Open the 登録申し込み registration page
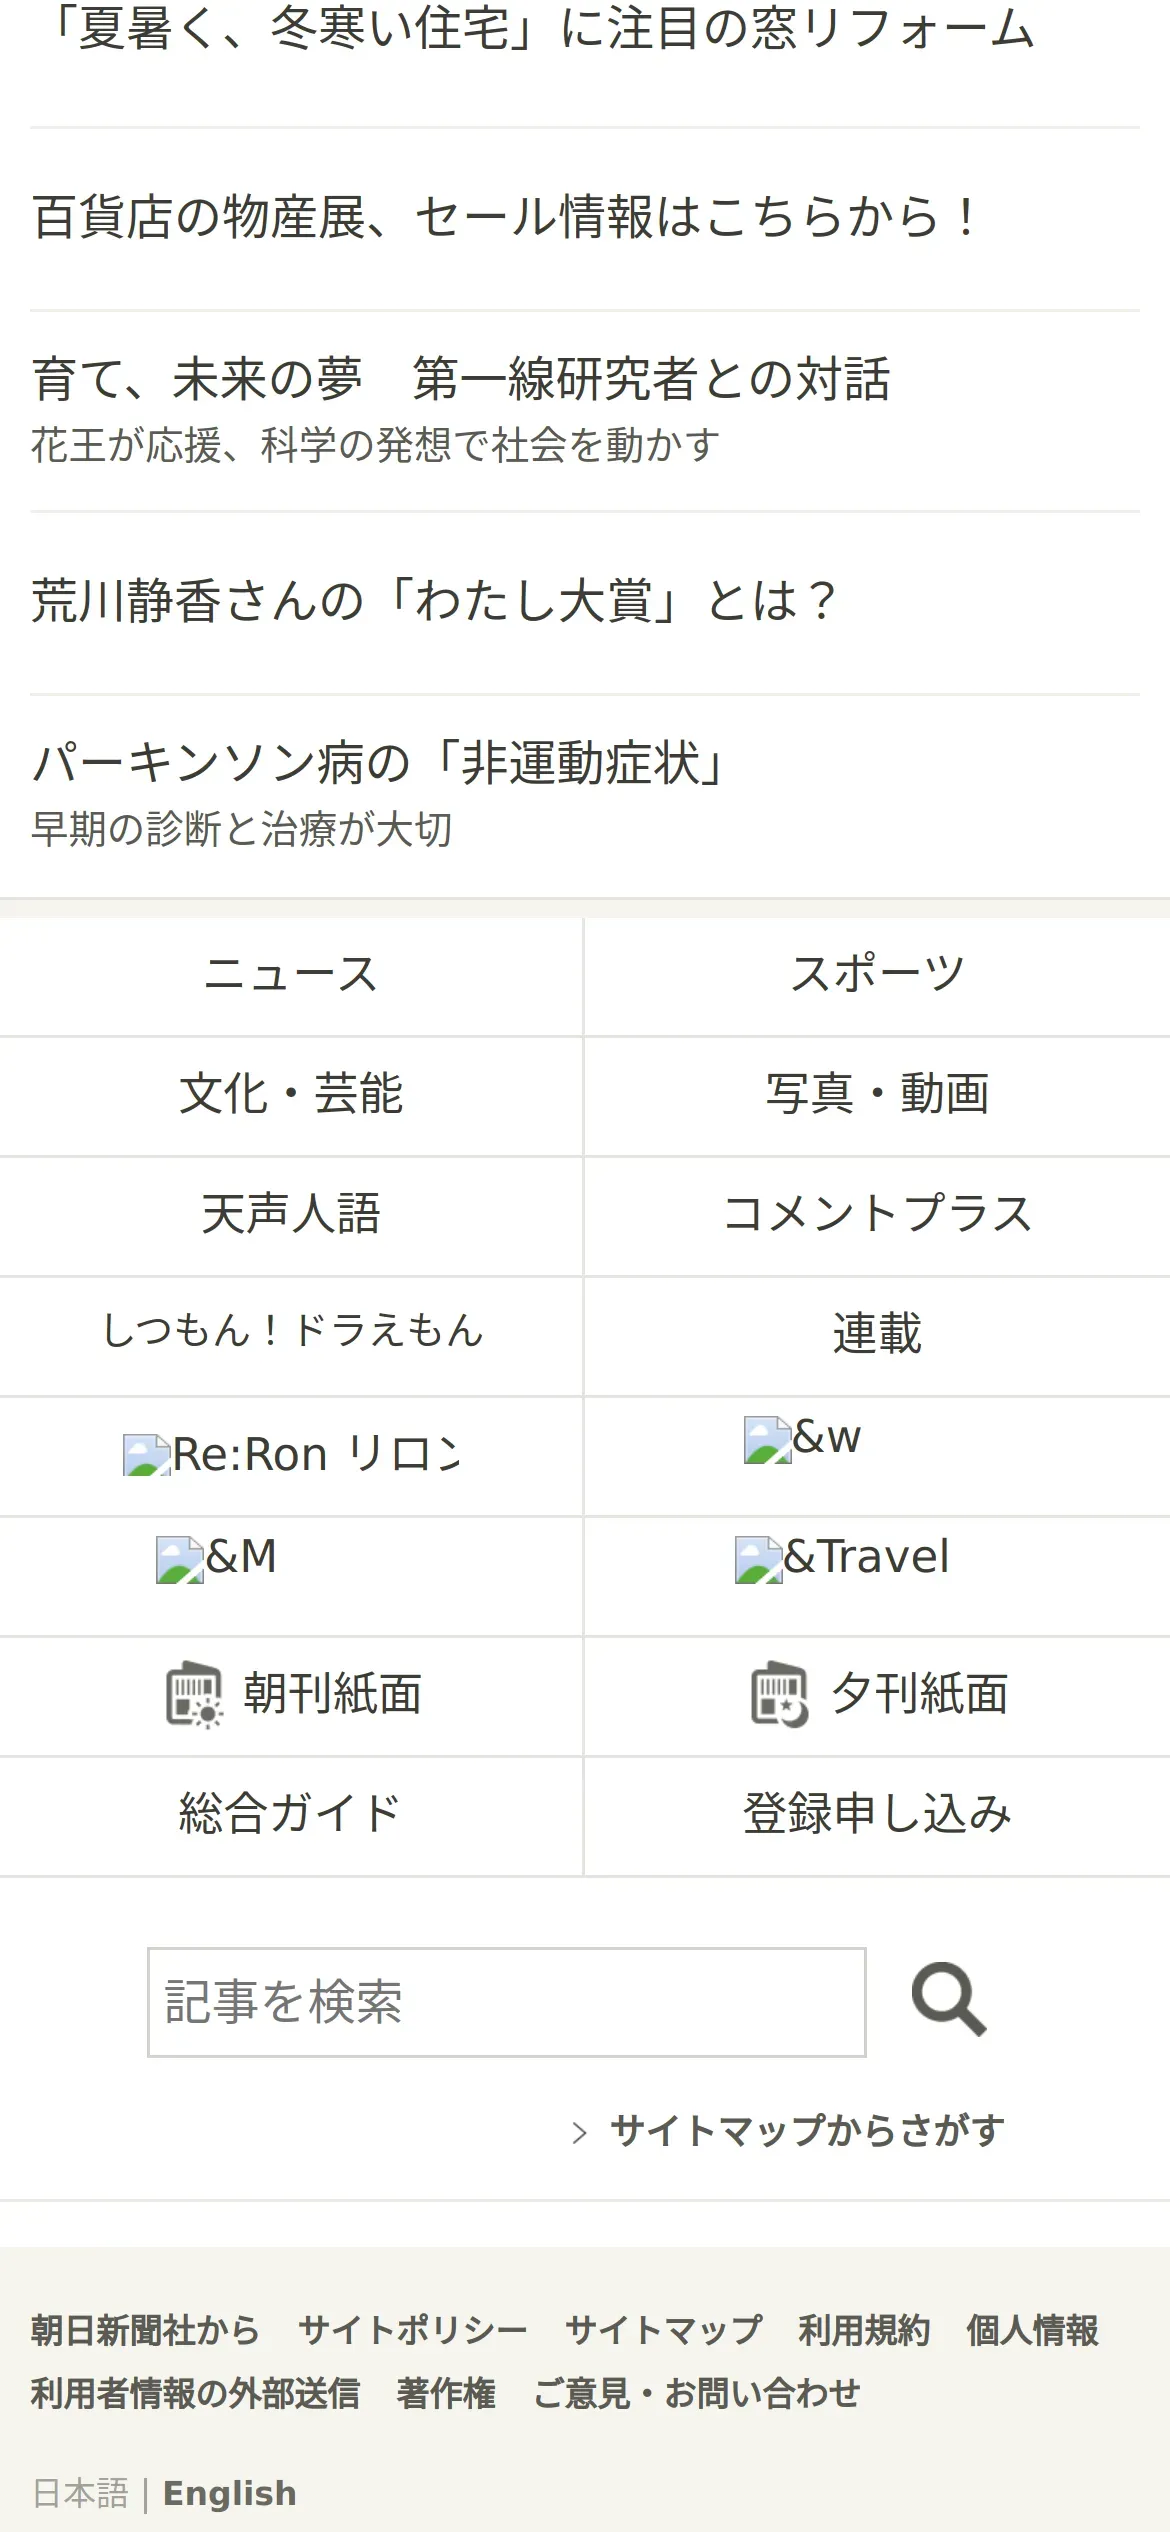Screen dimensions: 1170x2532 click(x=877, y=1816)
